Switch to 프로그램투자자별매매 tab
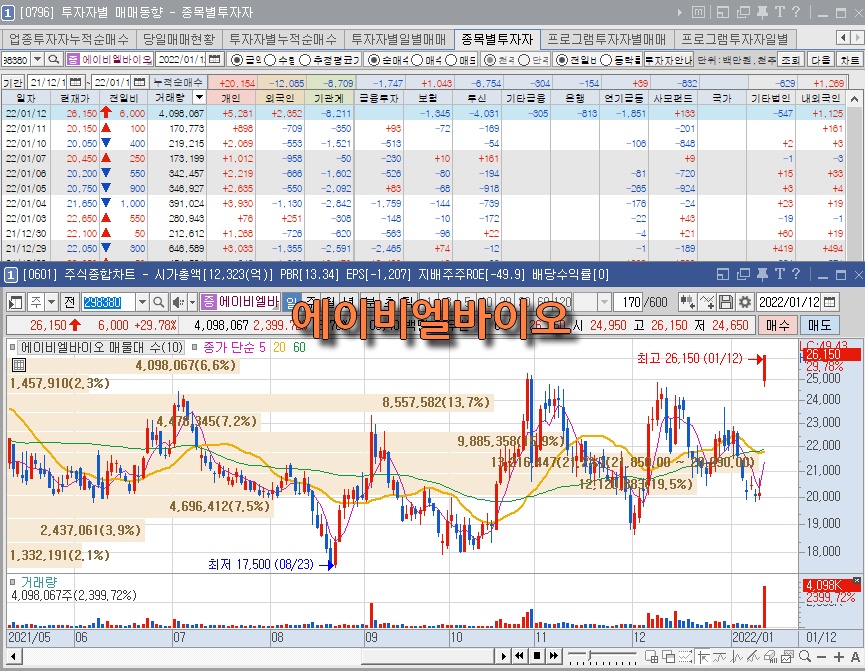Image resolution: width=865 pixels, height=671 pixels. pyautogui.click(x=607, y=39)
